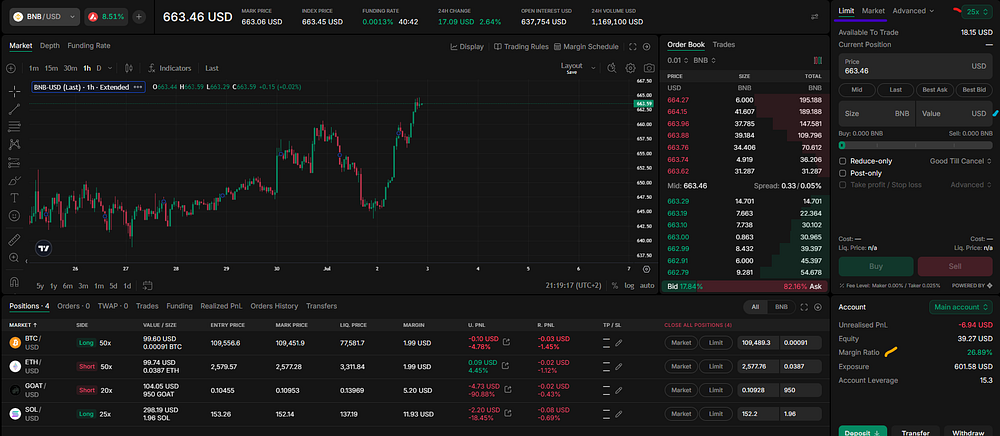Image resolution: width=1000 pixels, height=436 pixels.
Task: Expand more timeframe intervals dropdown
Action: 110,68
